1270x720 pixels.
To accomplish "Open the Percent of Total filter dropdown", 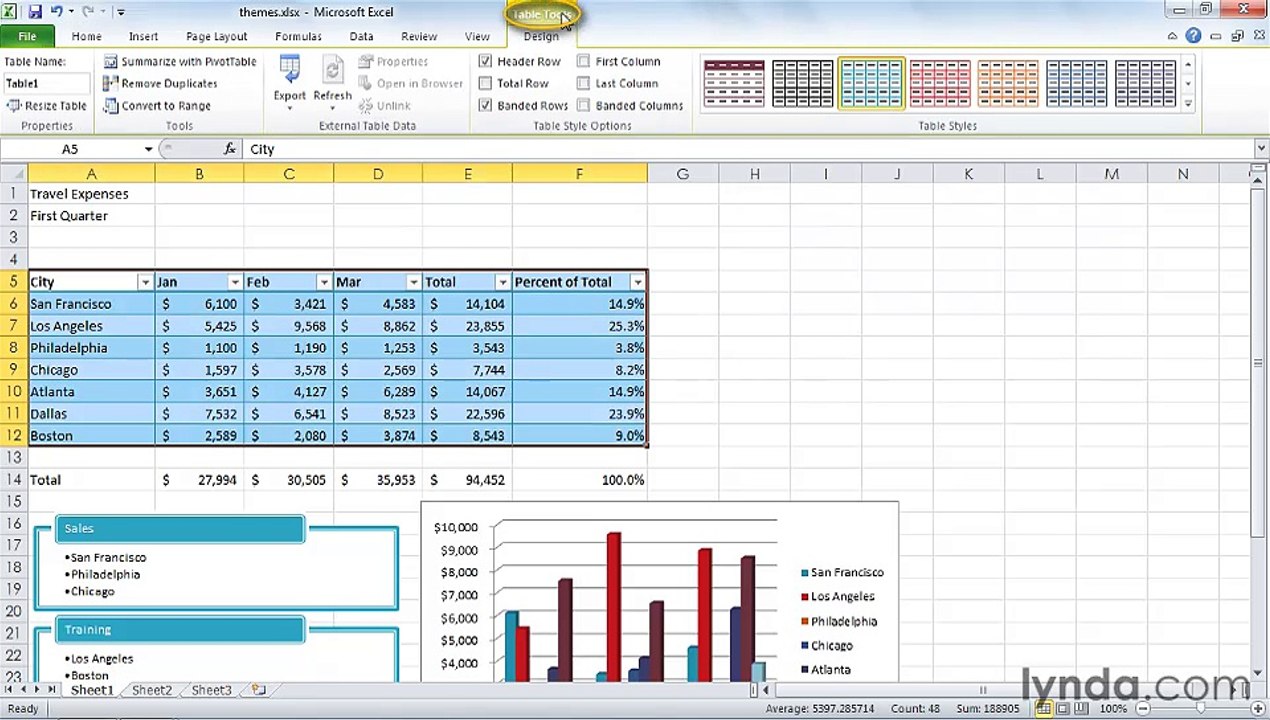I will click(x=637, y=283).
